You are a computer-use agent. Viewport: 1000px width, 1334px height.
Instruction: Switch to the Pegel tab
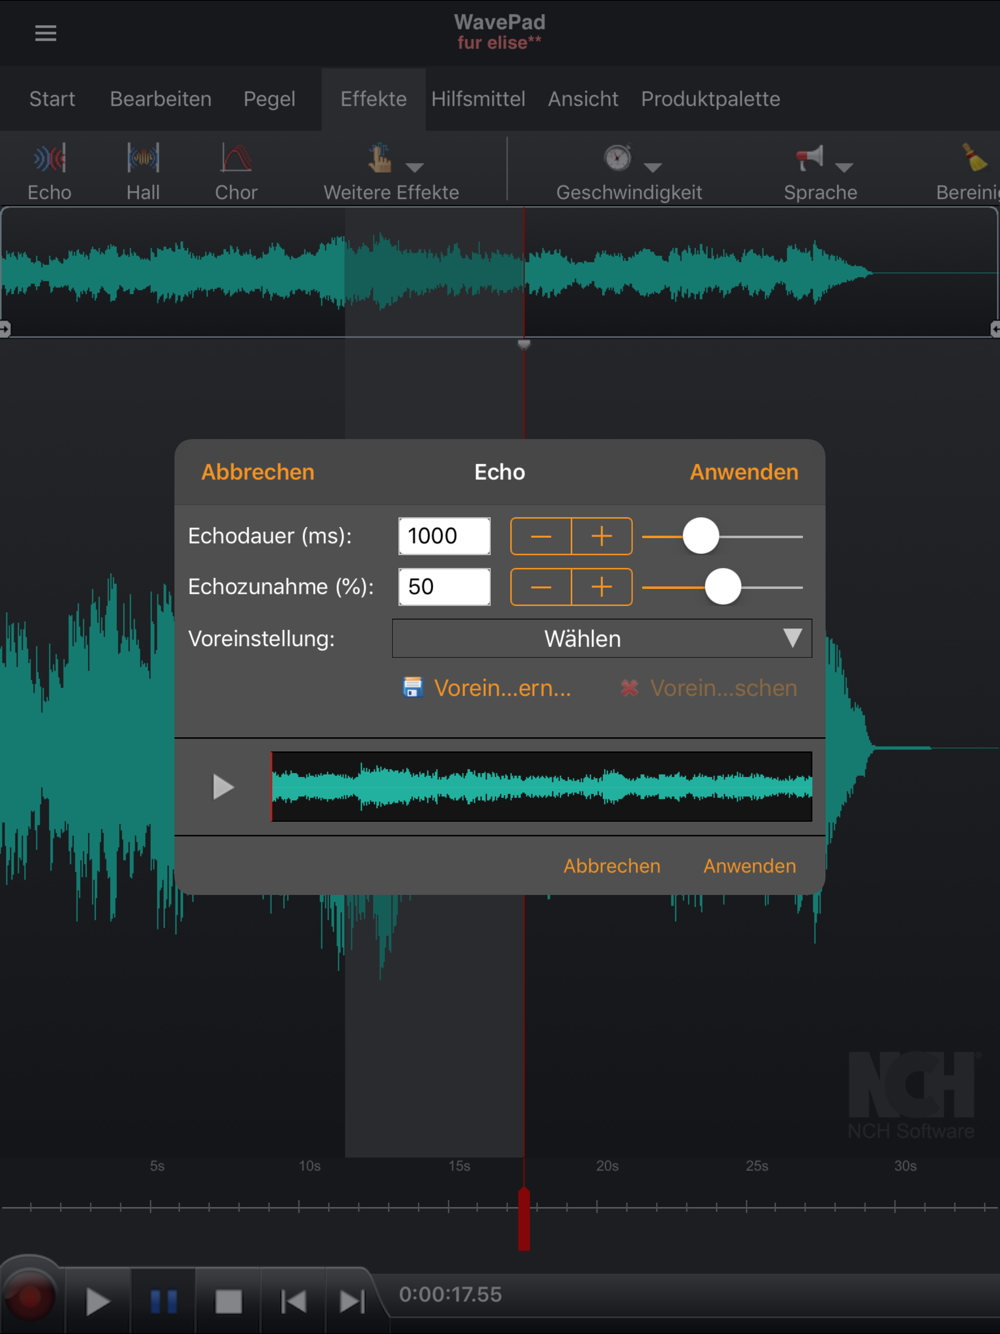point(269,99)
